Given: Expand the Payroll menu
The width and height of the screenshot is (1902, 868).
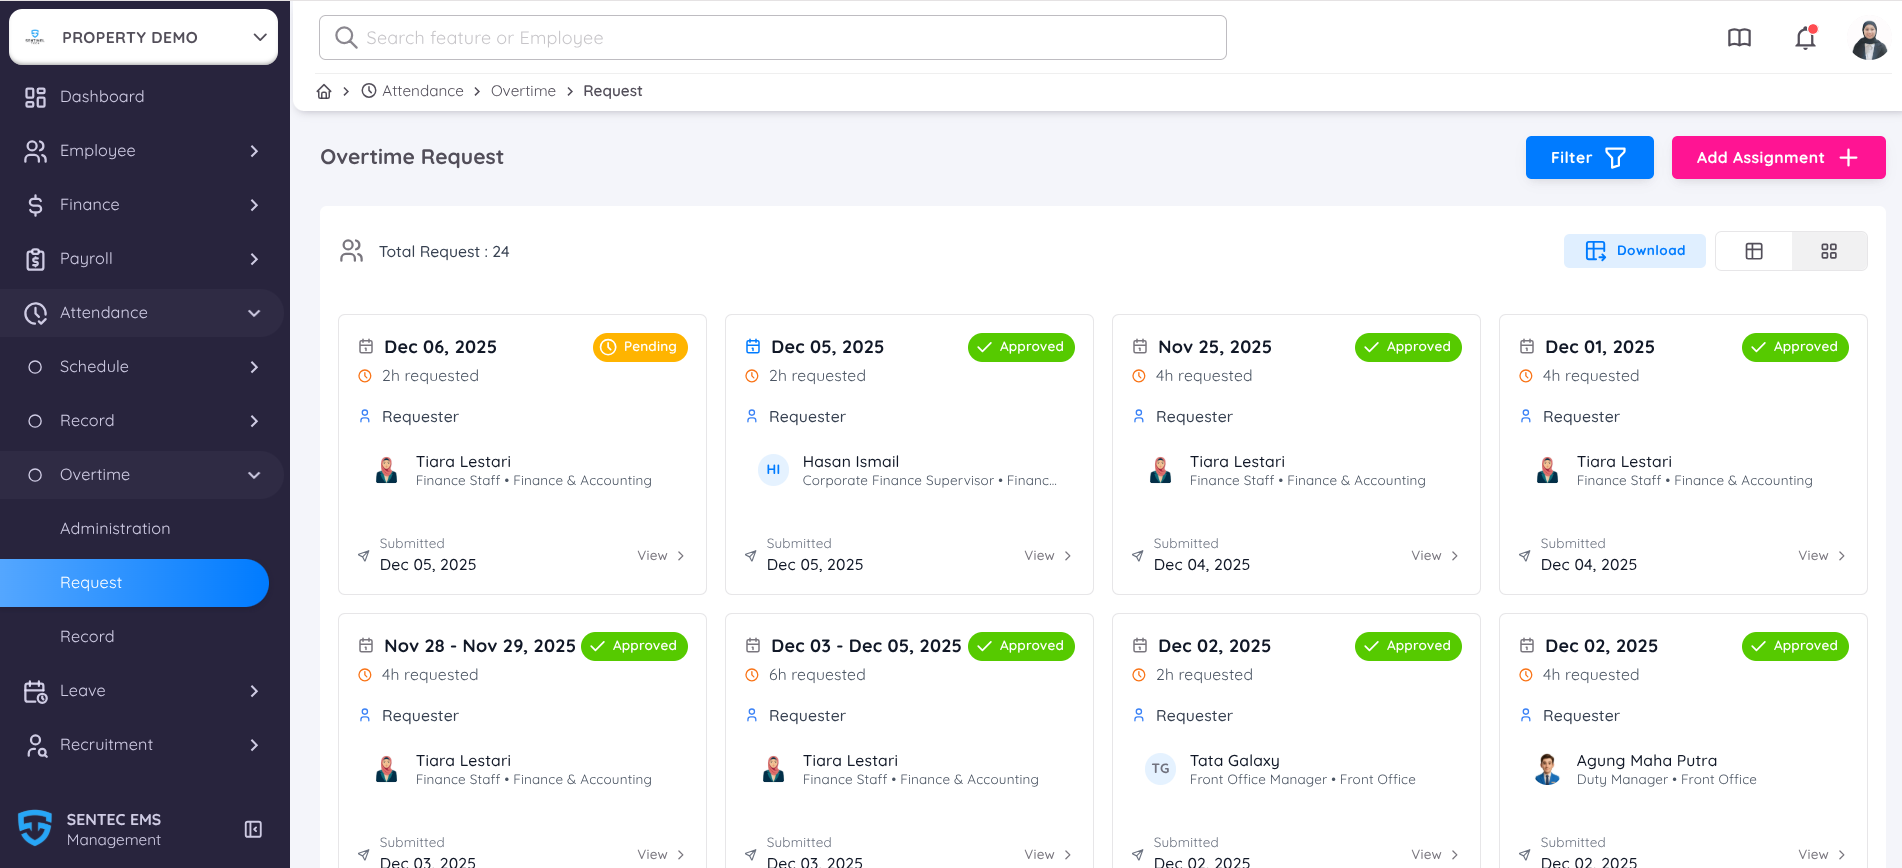Looking at the screenshot, I should coord(140,259).
